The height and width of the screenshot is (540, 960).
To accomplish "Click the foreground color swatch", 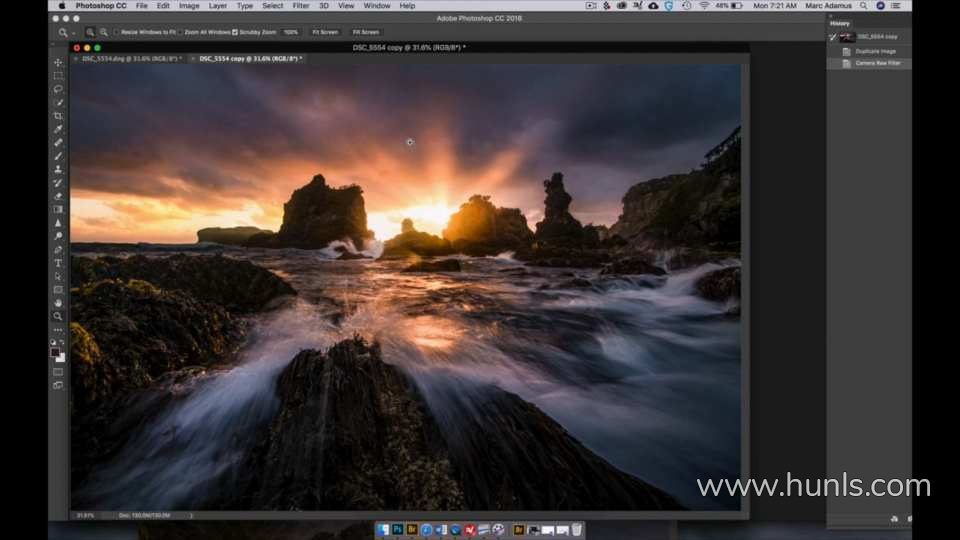I will 56,351.
